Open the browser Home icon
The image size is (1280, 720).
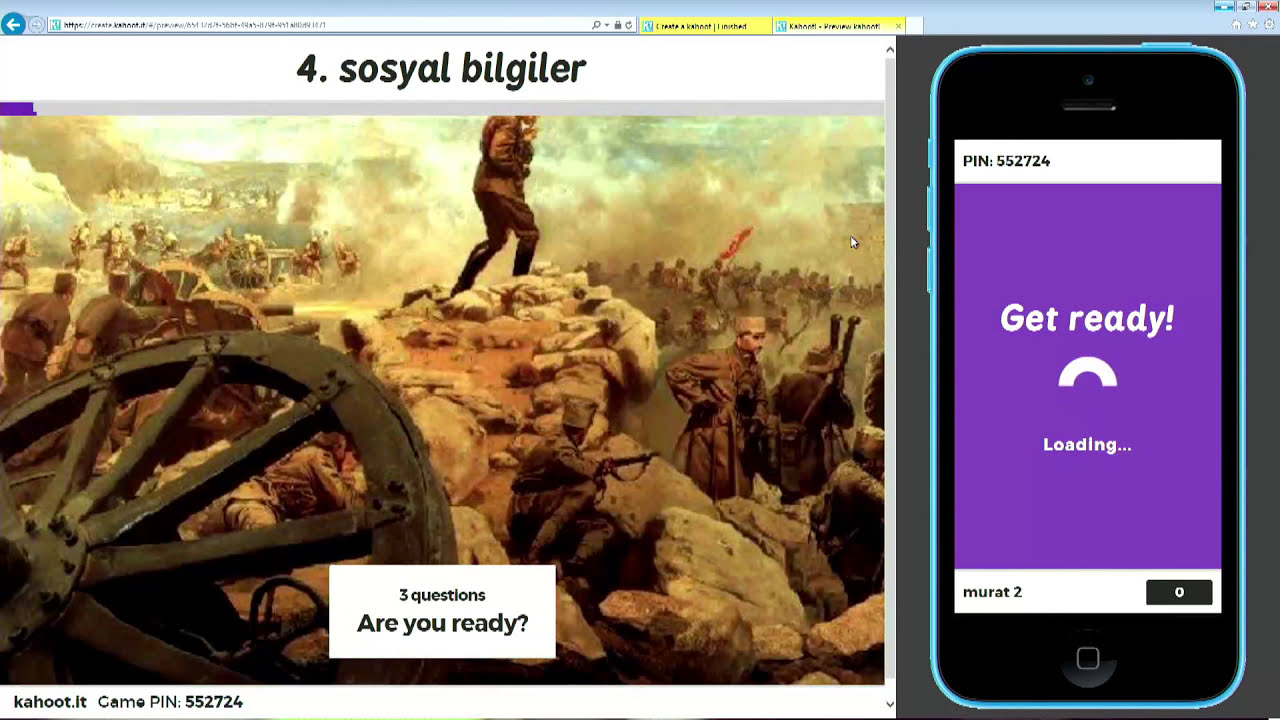pos(1237,24)
